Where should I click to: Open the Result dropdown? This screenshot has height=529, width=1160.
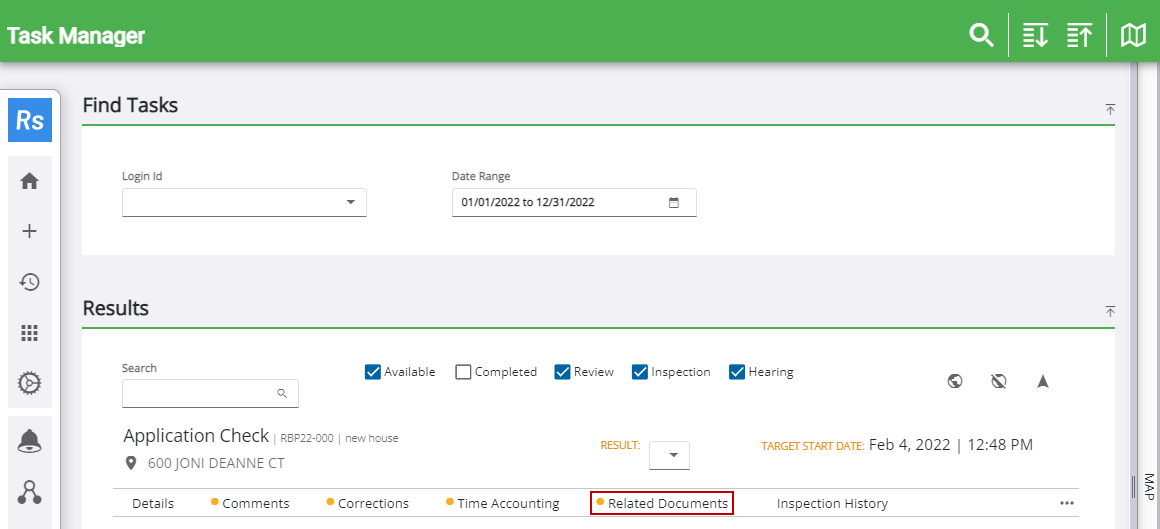click(670, 456)
